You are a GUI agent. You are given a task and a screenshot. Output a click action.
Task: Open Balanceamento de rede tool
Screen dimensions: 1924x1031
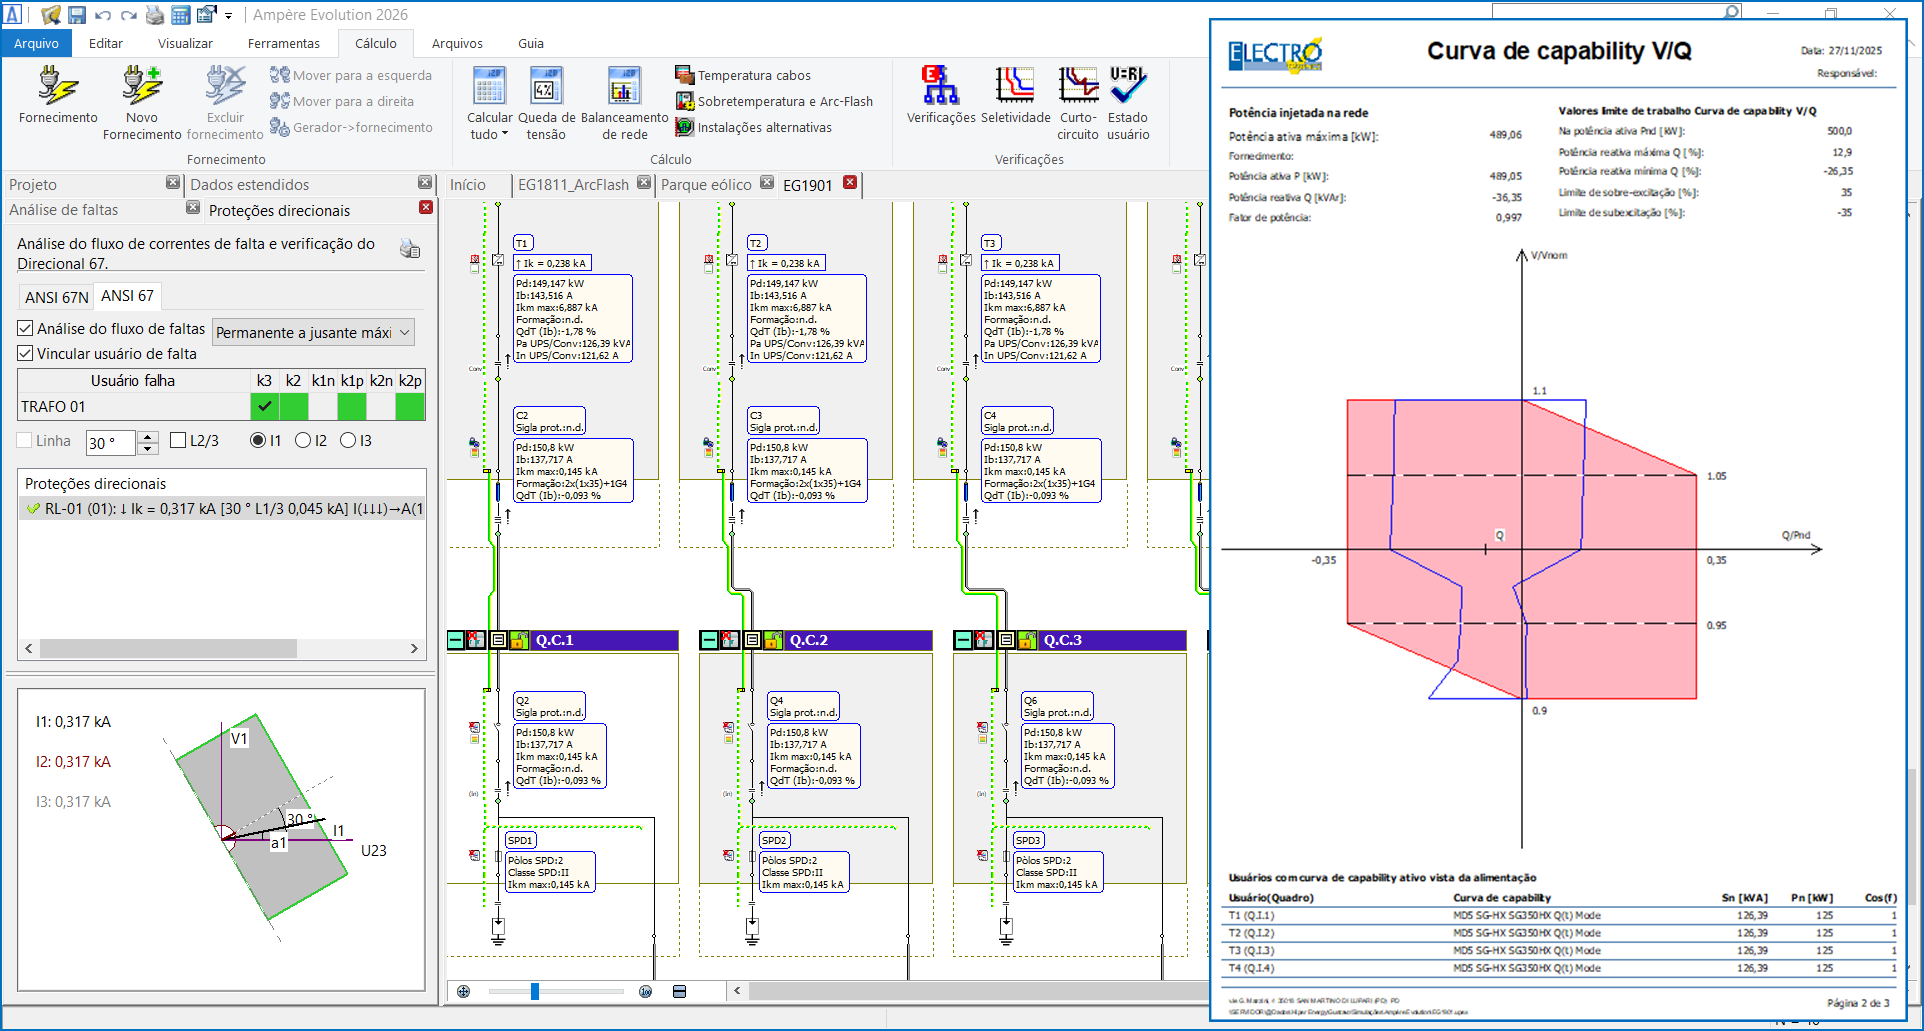pyautogui.click(x=624, y=87)
